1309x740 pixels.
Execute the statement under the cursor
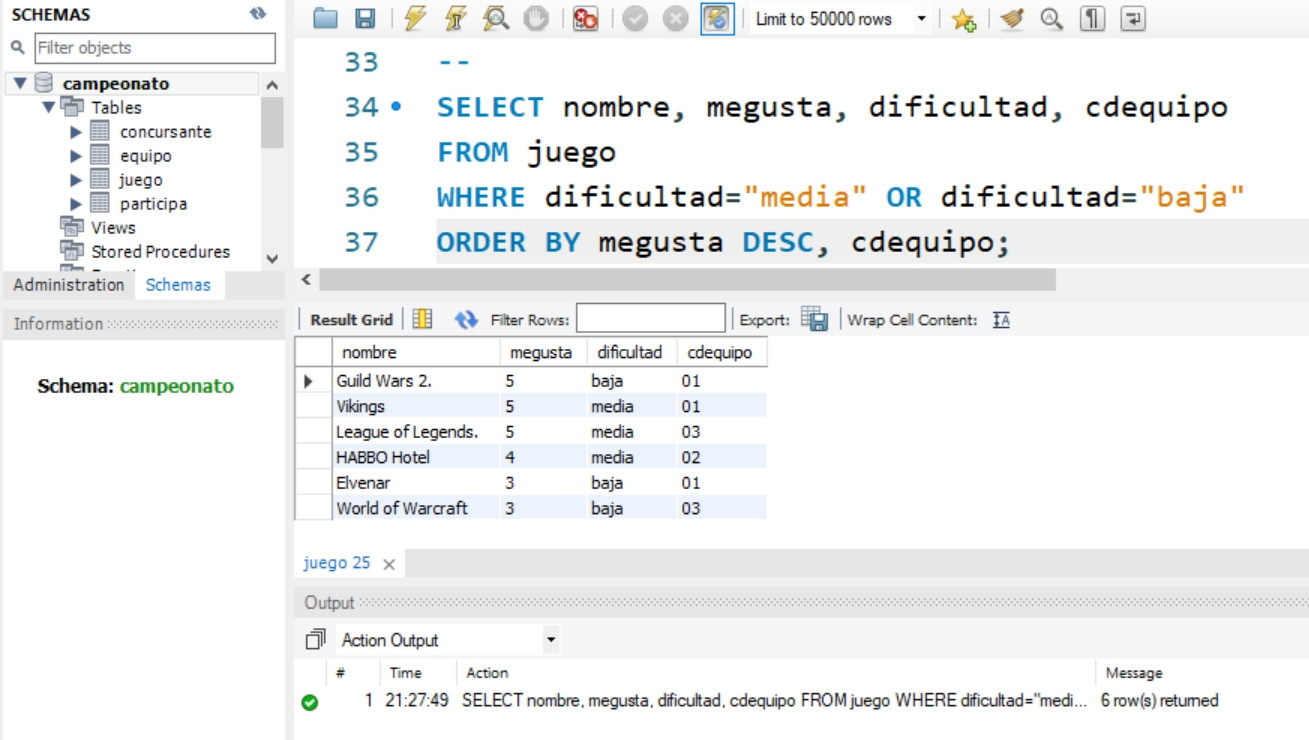(x=456, y=18)
